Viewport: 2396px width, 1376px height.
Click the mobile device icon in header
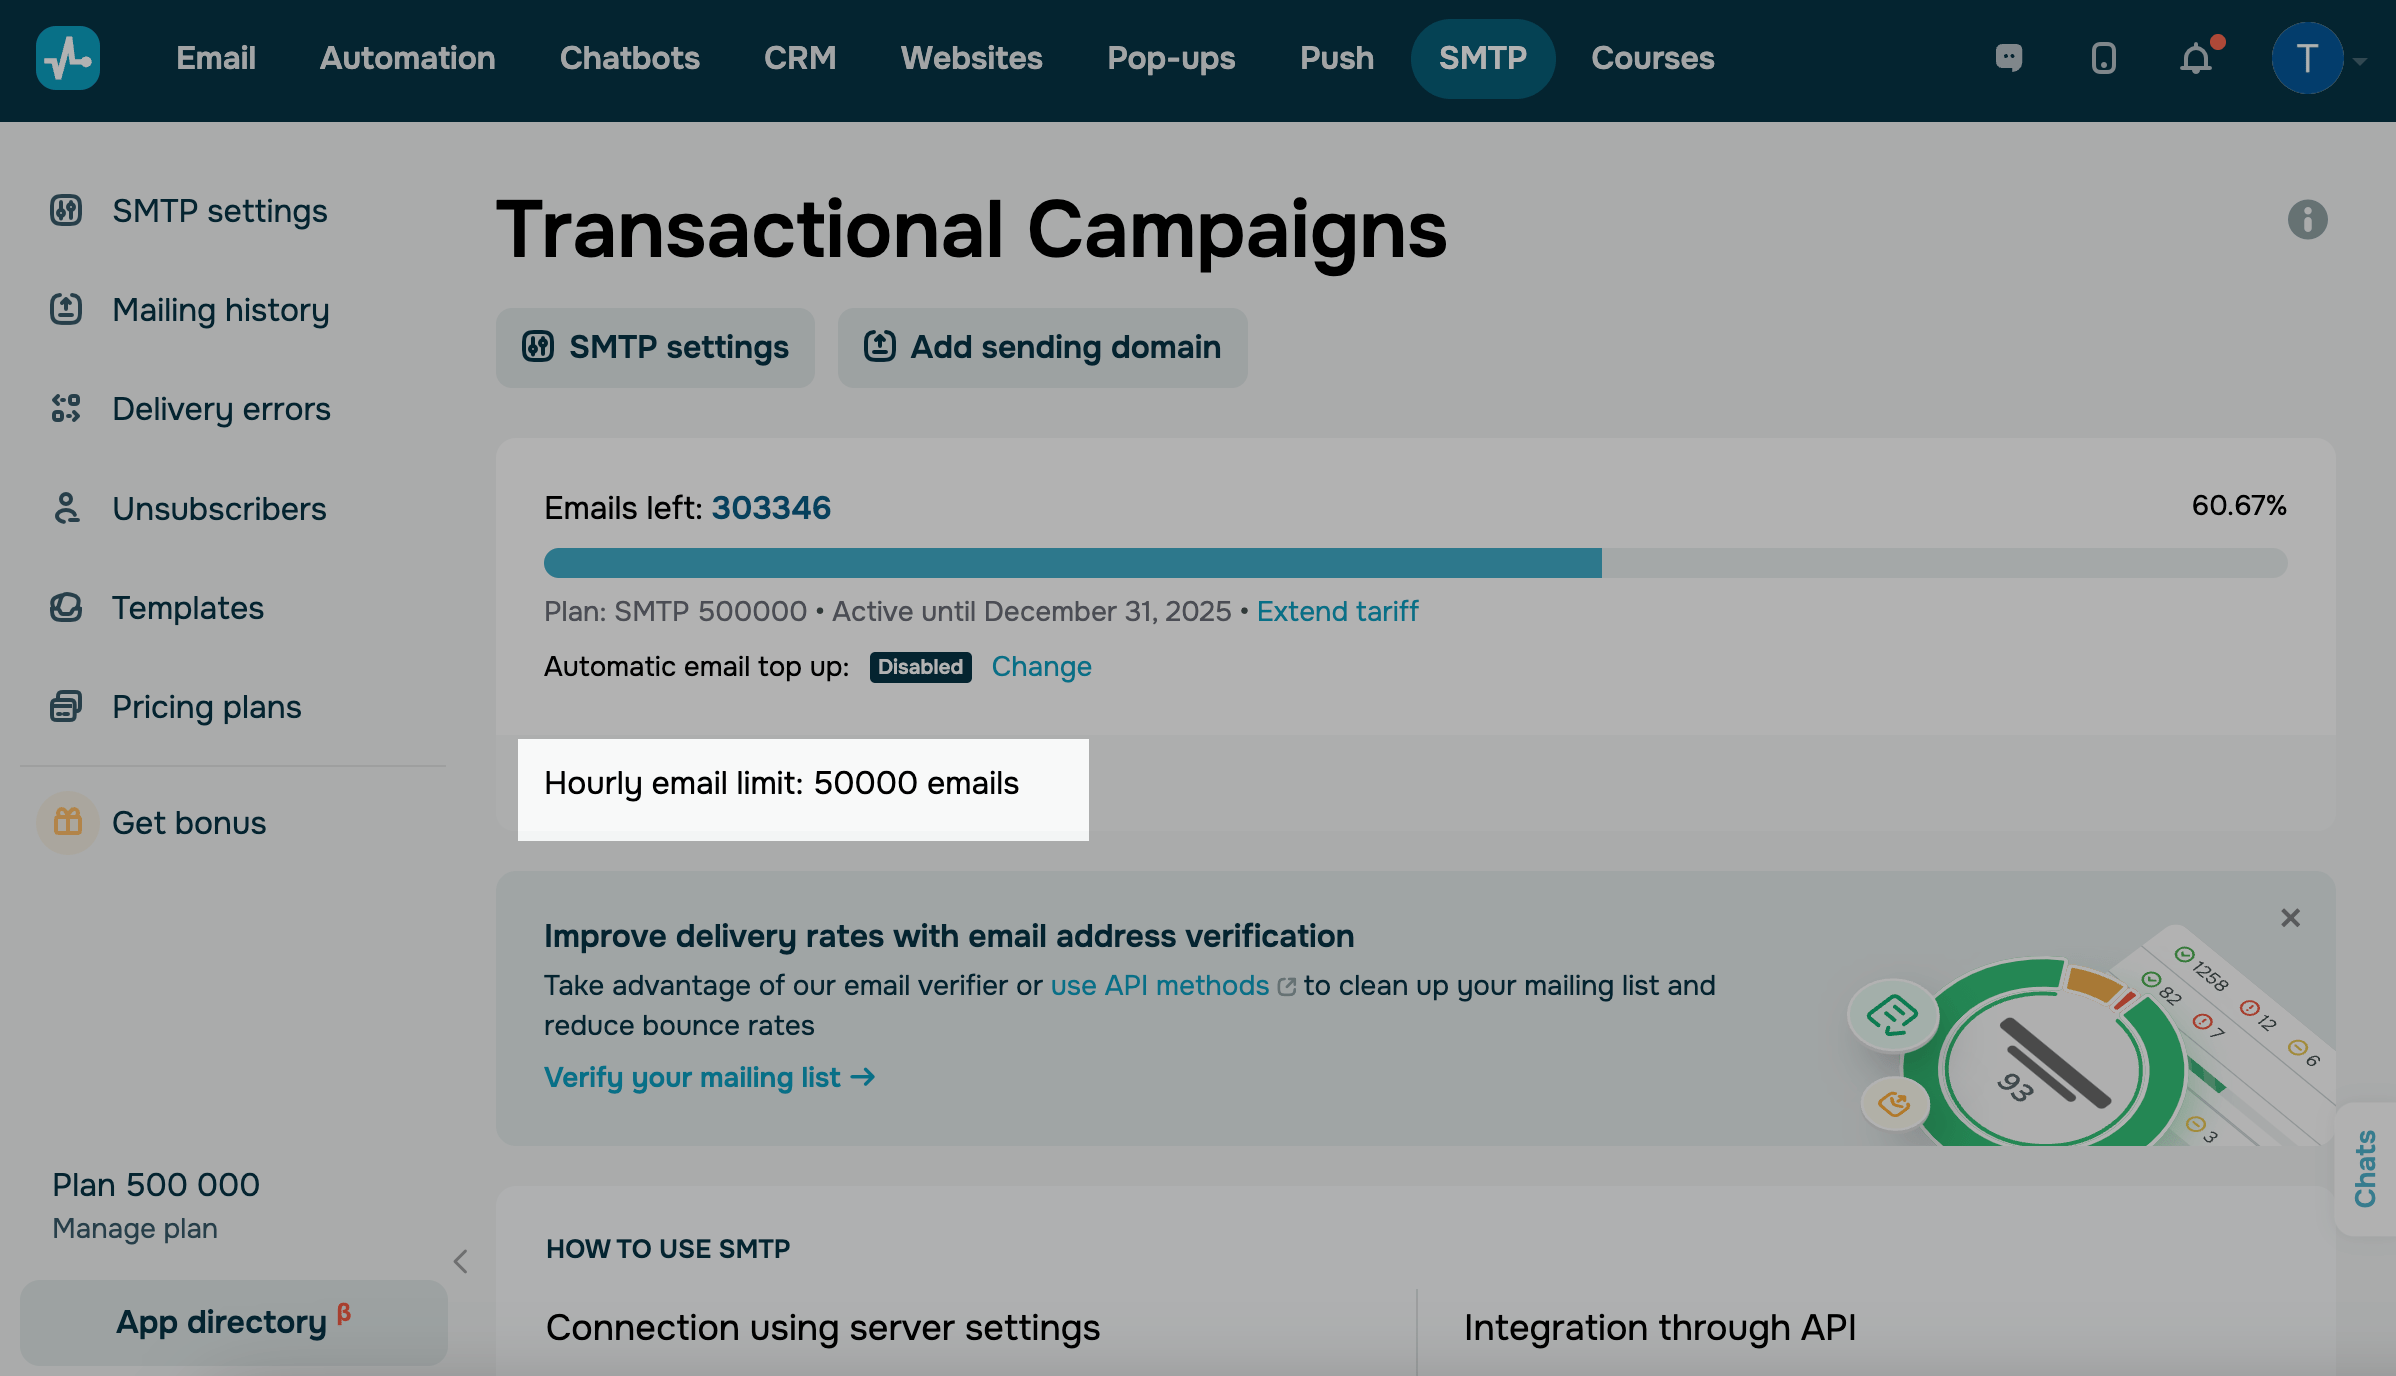pos(2103,58)
